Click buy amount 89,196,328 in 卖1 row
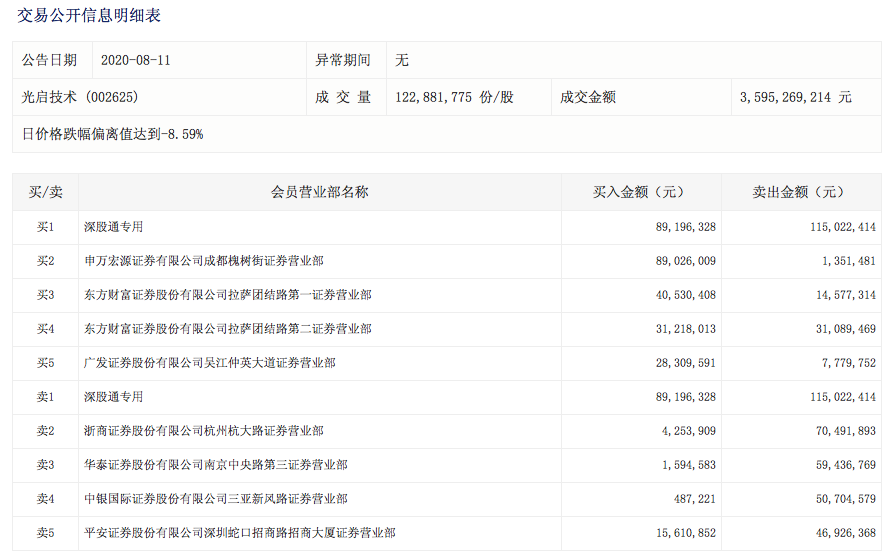 (x=685, y=397)
